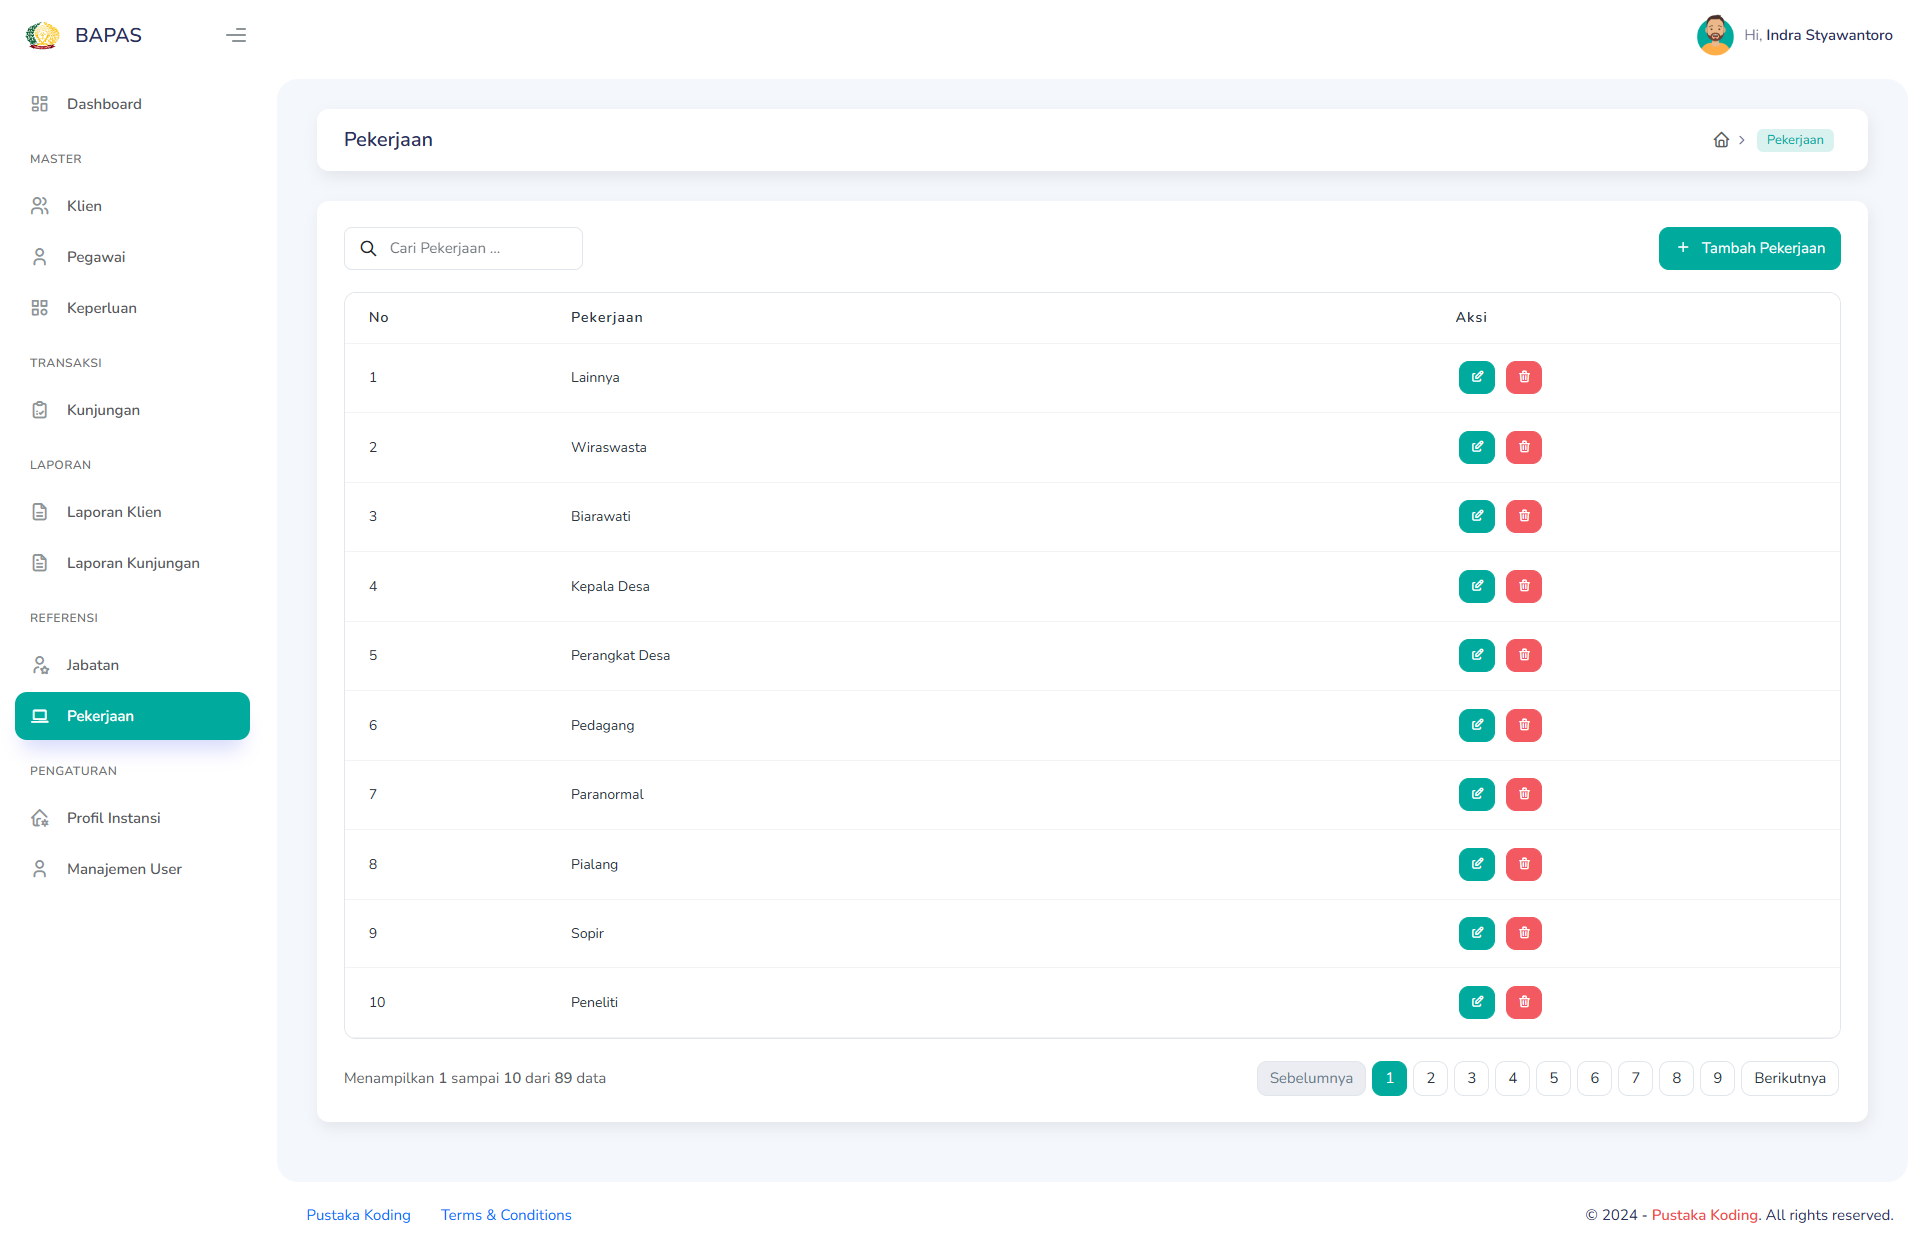Select Jabatan from the Referensi section
Viewport: 1920px width, 1250px height.
tap(92, 664)
